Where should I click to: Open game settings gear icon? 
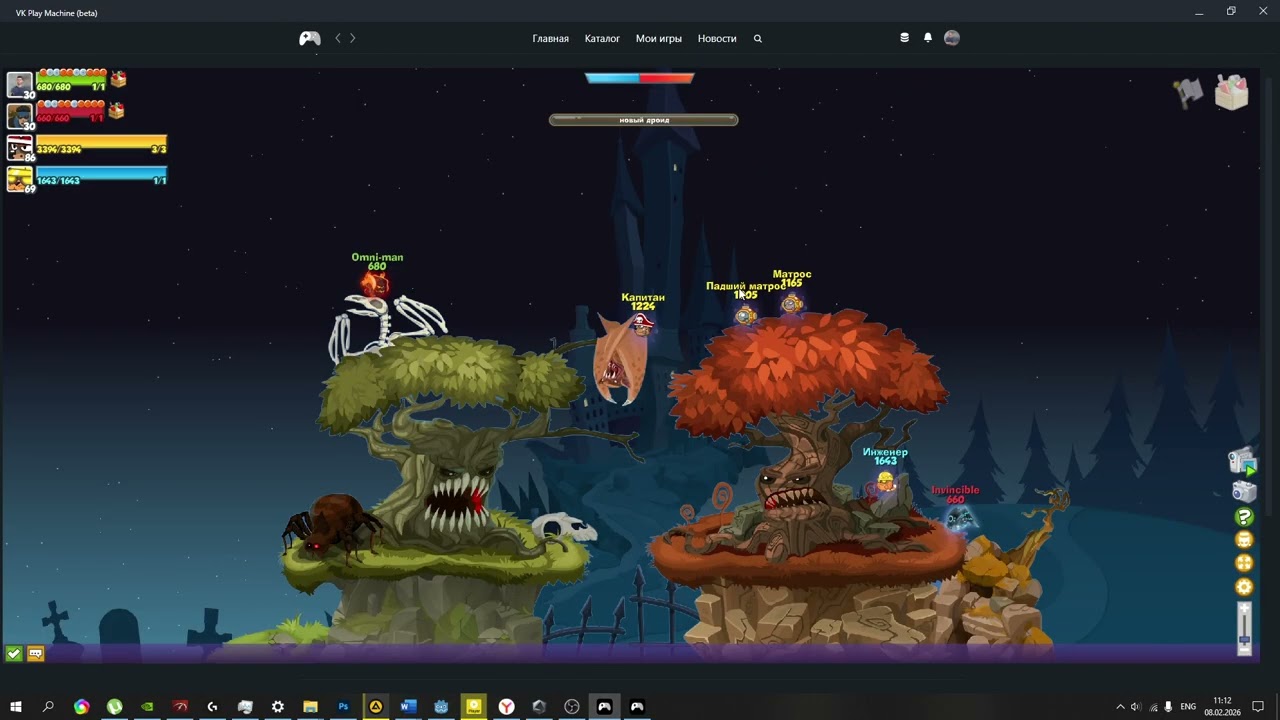(1244, 588)
